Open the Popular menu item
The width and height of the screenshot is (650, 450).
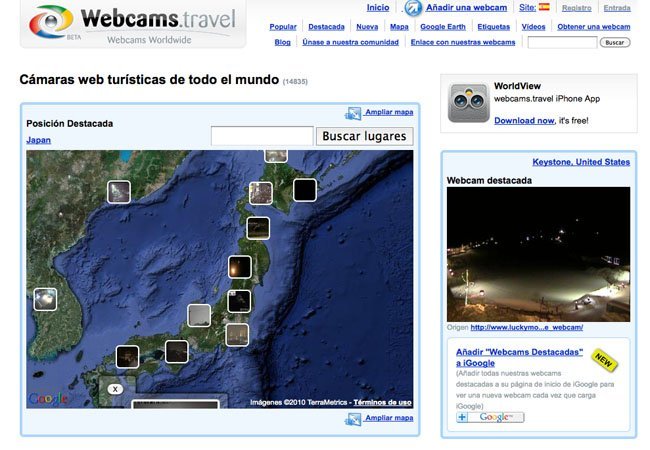283,27
